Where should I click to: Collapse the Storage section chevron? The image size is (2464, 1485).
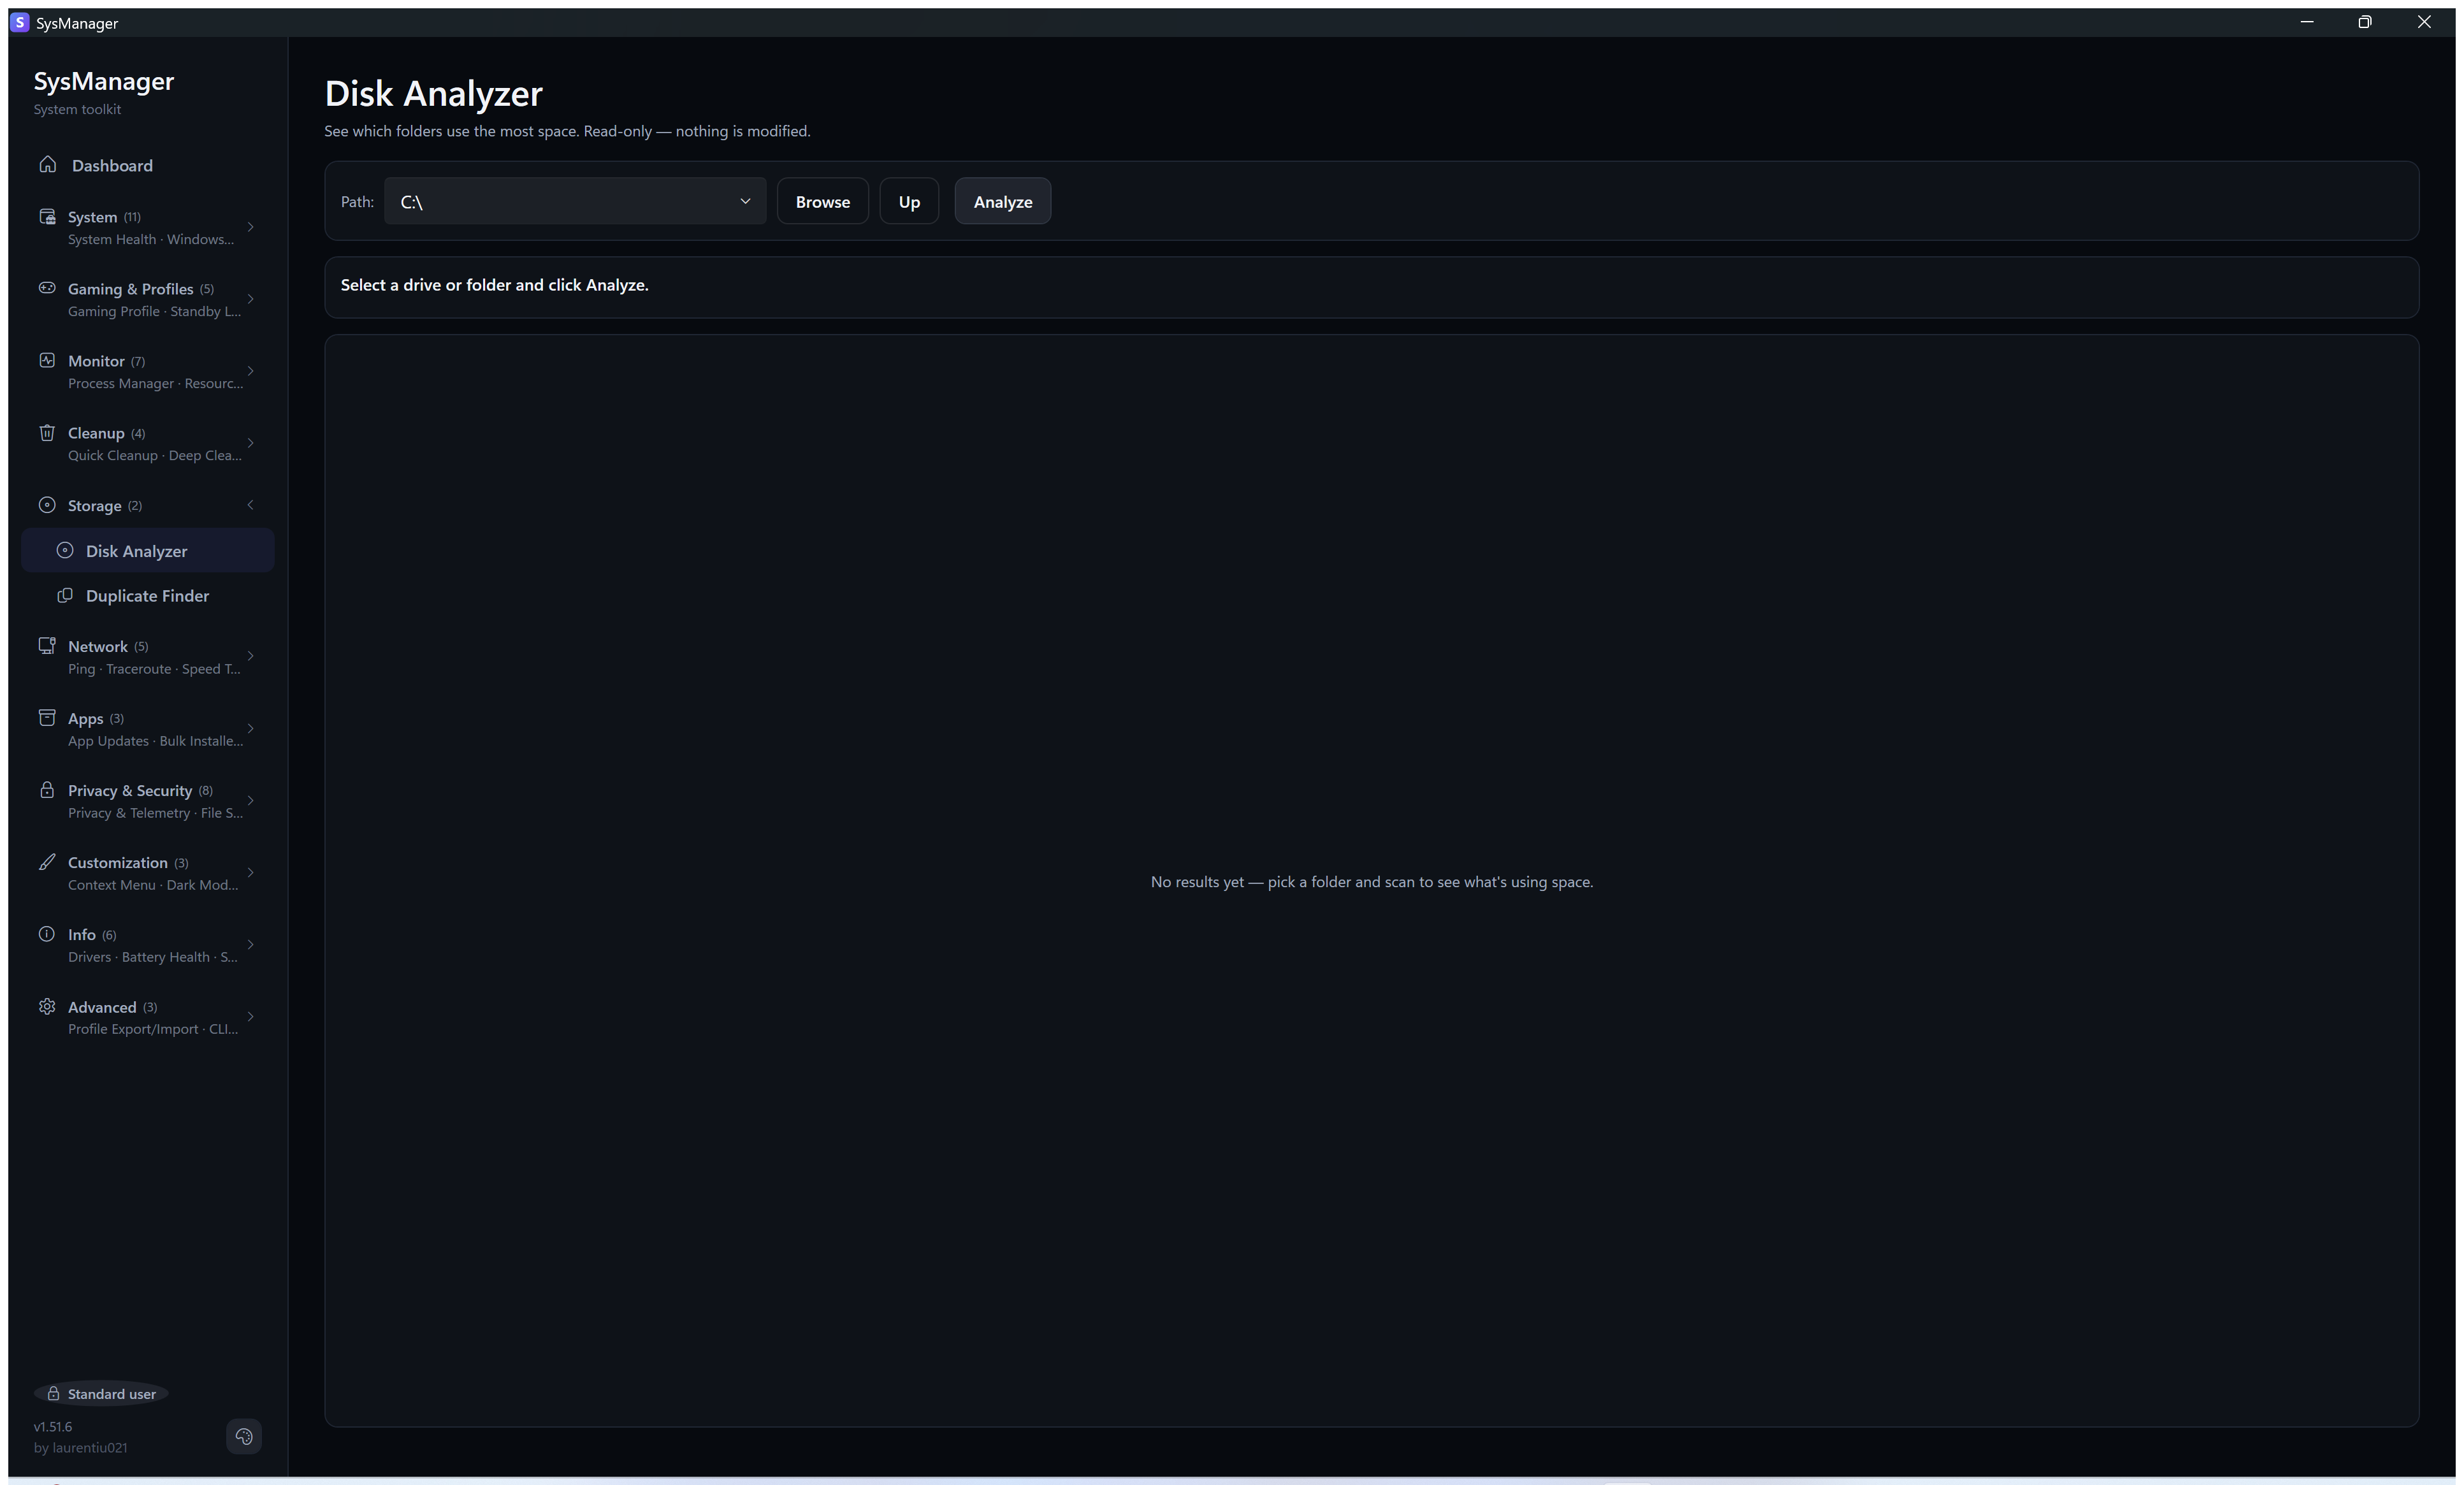coord(250,505)
